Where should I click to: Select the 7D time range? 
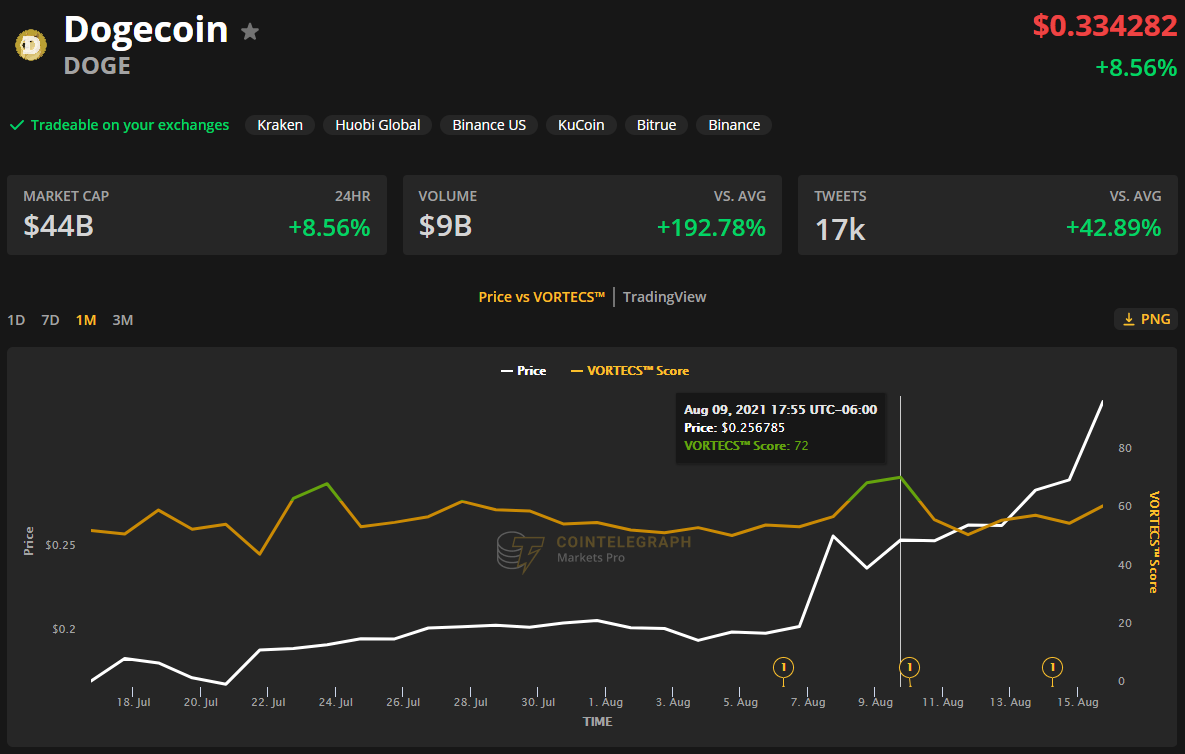point(50,320)
